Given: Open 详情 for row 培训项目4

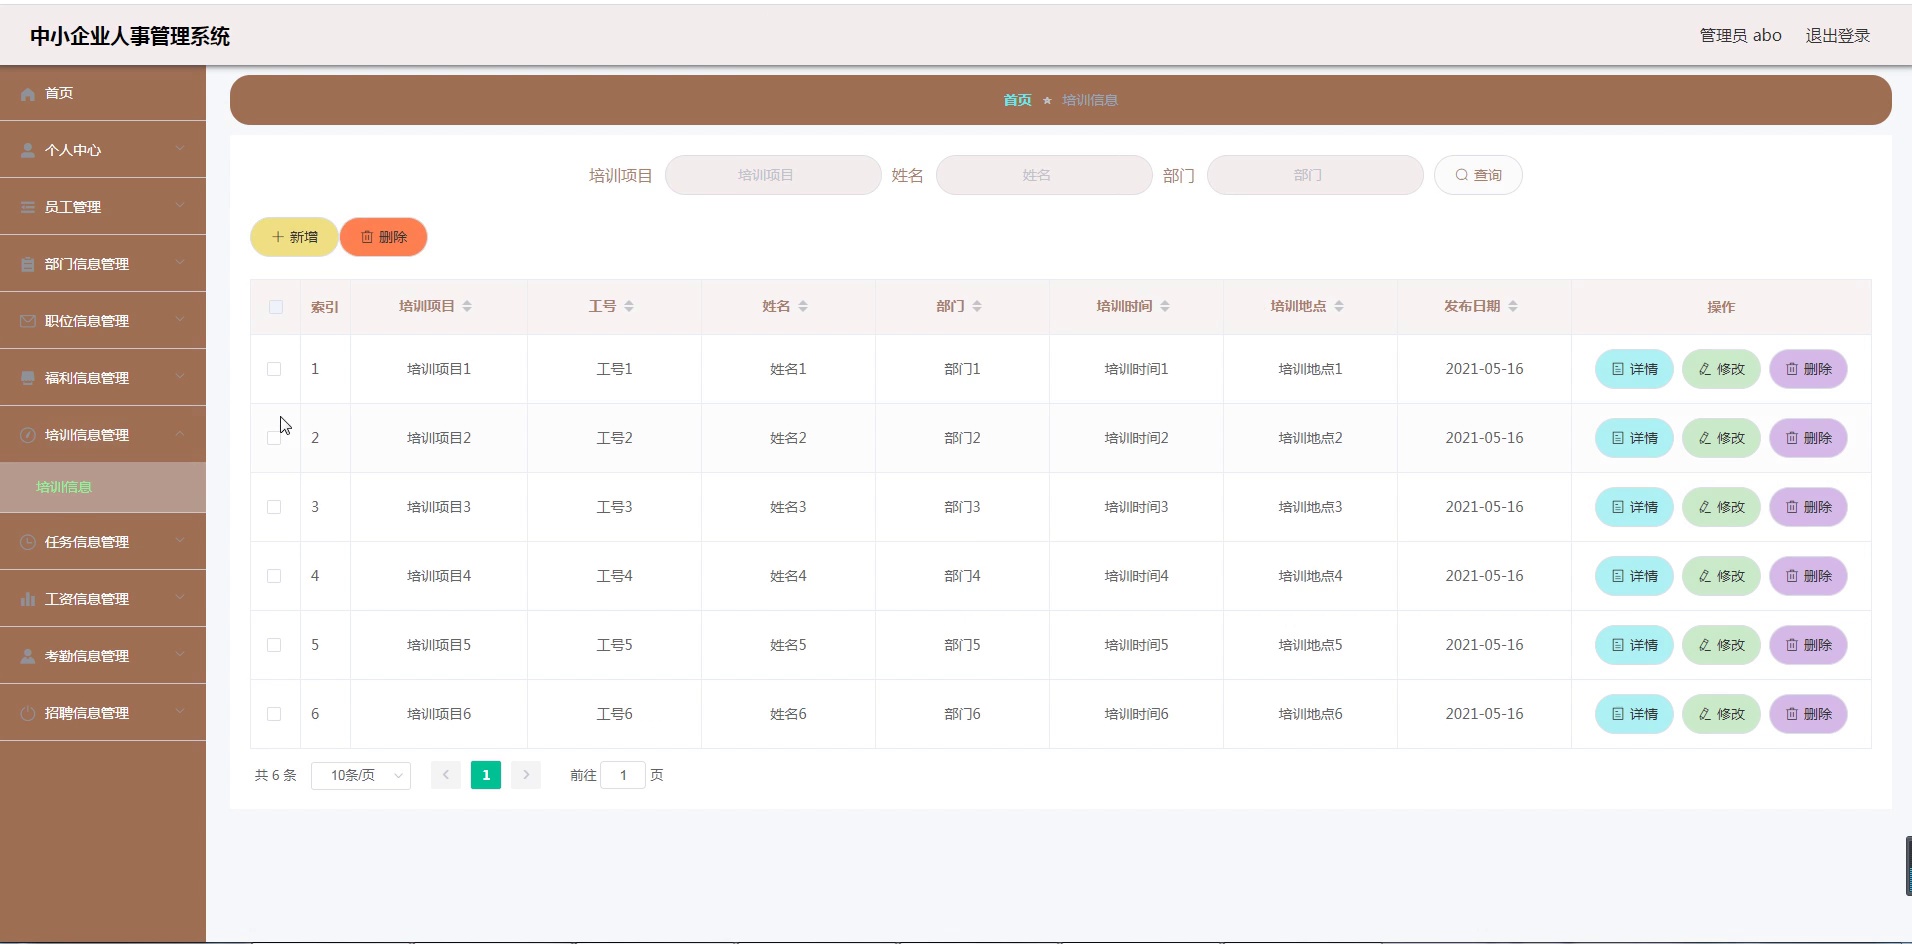Looking at the screenshot, I should pyautogui.click(x=1634, y=576).
